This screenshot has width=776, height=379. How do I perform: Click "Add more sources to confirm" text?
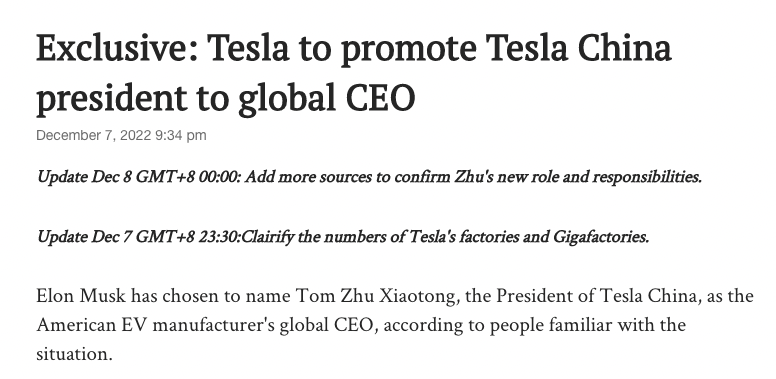[x=348, y=177]
